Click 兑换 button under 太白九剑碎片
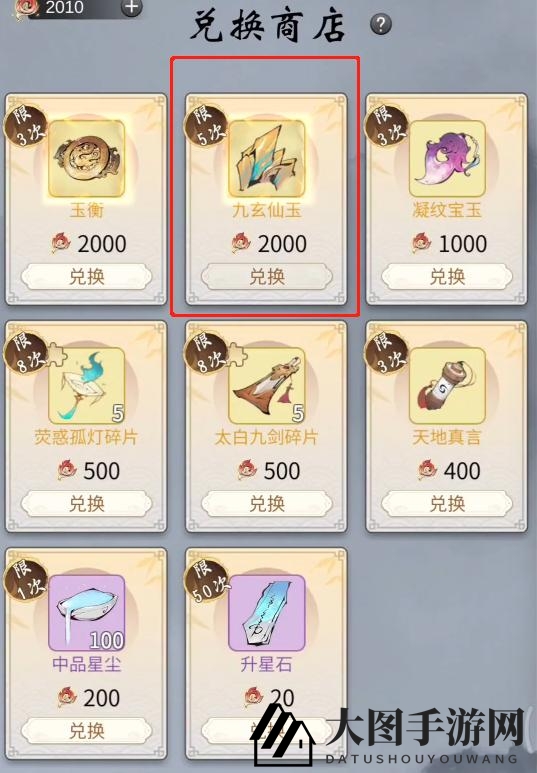537x773 pixels. (267, 503)
